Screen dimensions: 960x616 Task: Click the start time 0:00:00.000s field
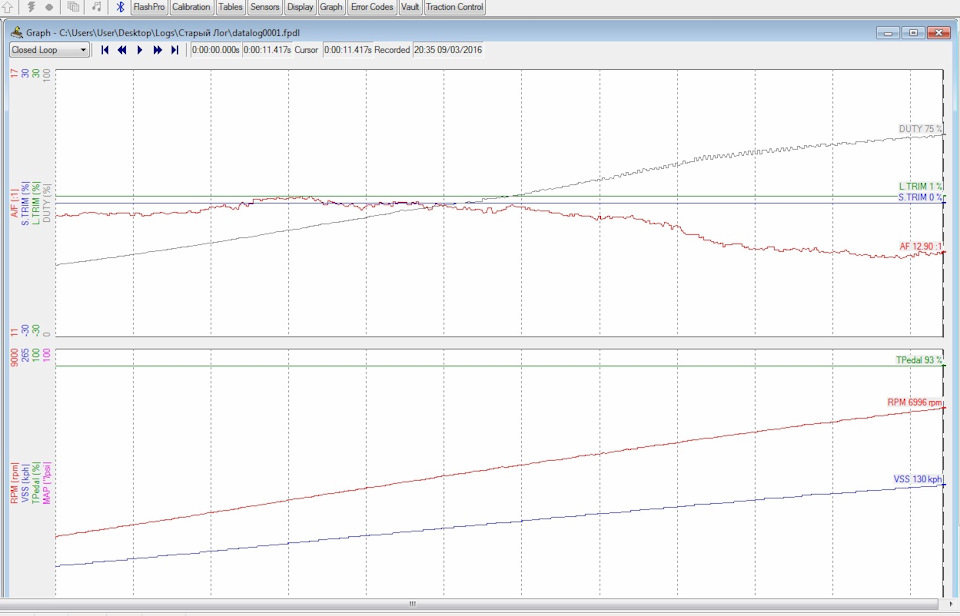(216, 50)
